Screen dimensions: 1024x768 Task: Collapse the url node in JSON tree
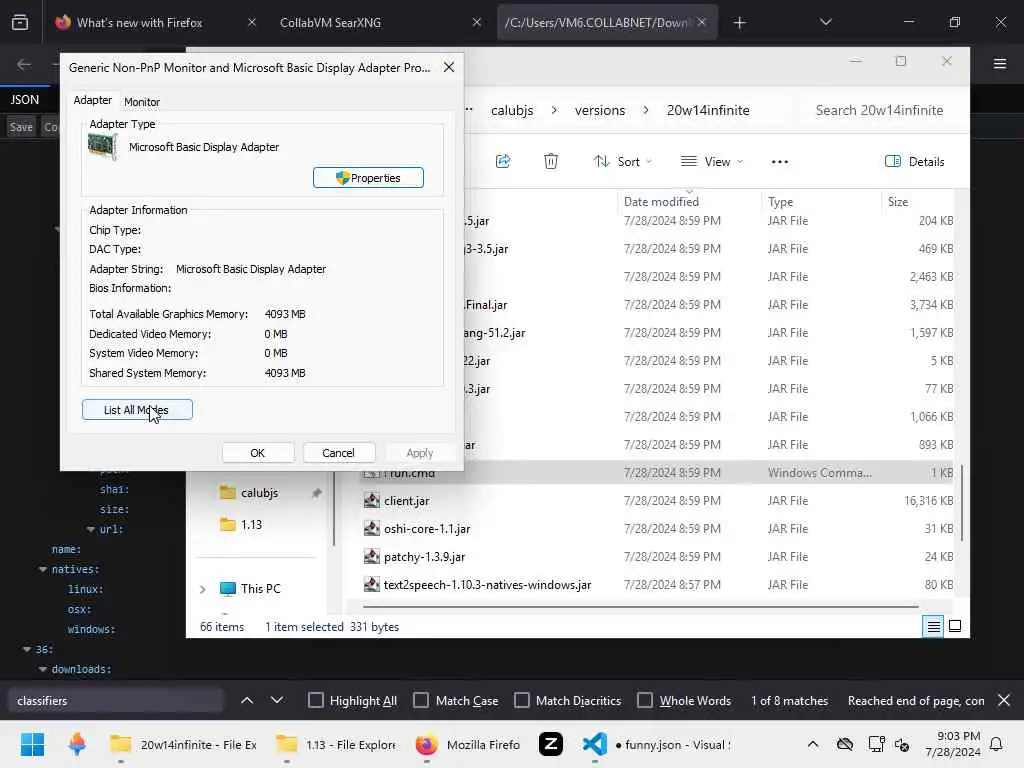(91, 529)
